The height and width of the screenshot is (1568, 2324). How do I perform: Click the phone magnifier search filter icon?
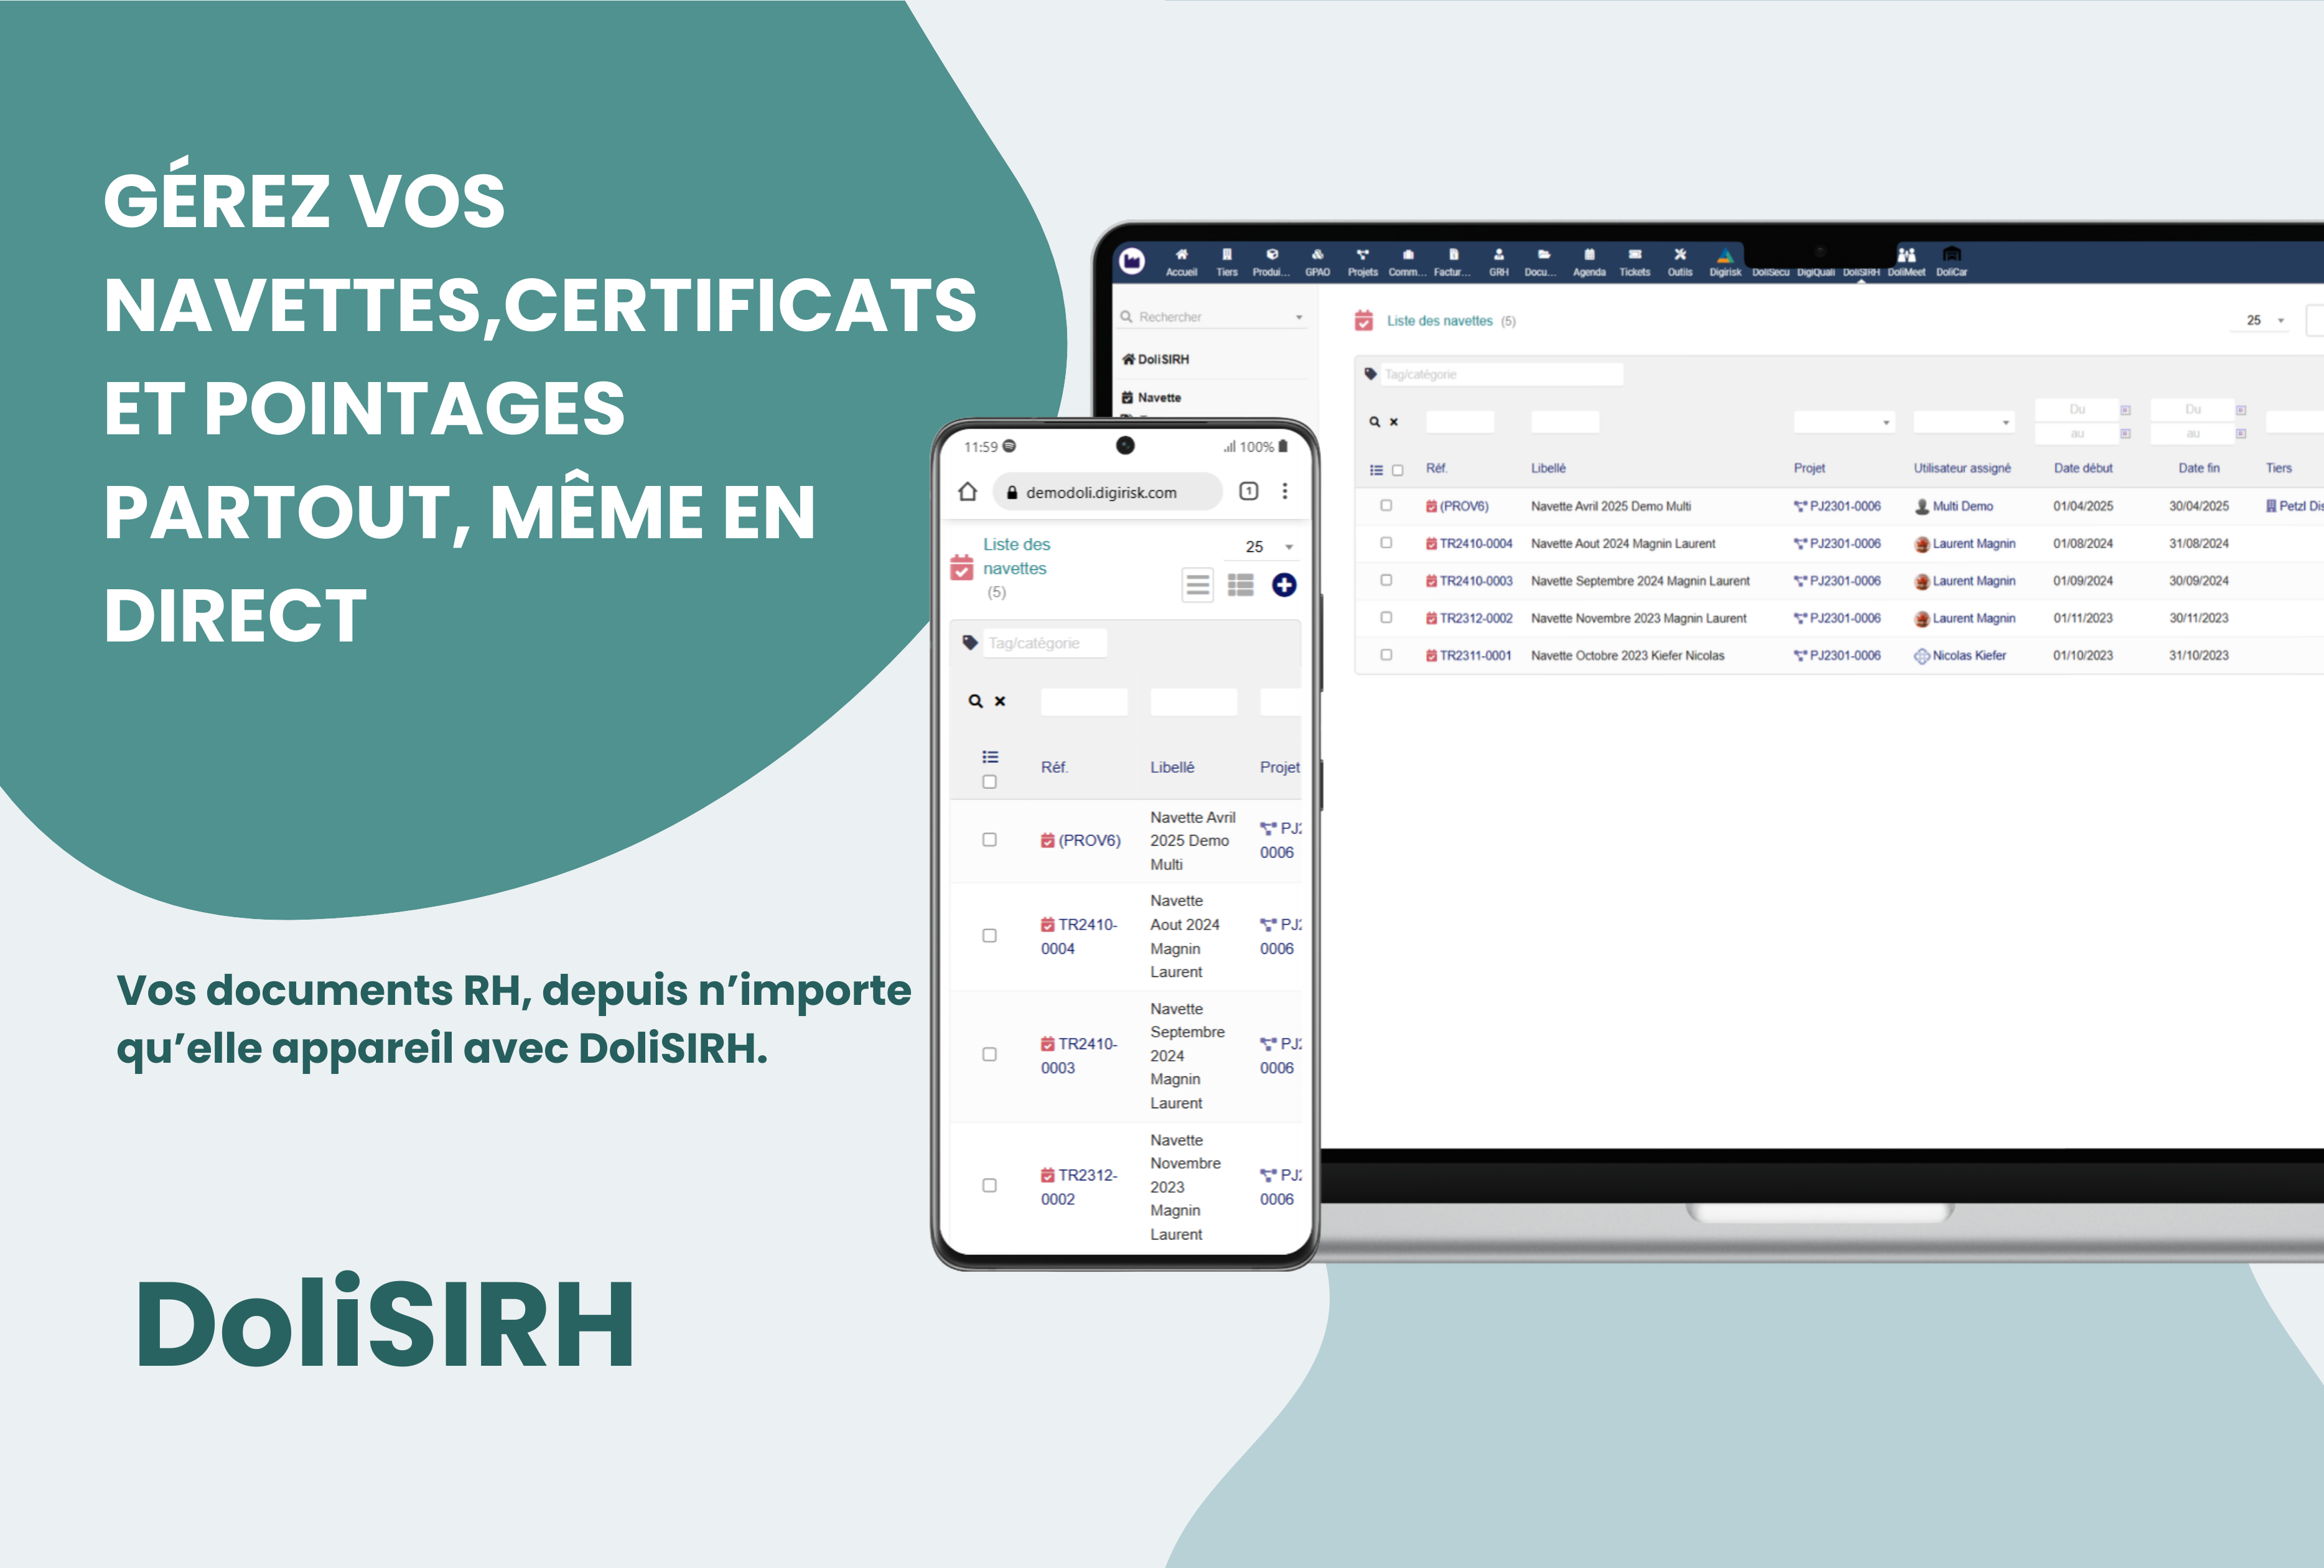pyautogui.click(x=975, y=701)
